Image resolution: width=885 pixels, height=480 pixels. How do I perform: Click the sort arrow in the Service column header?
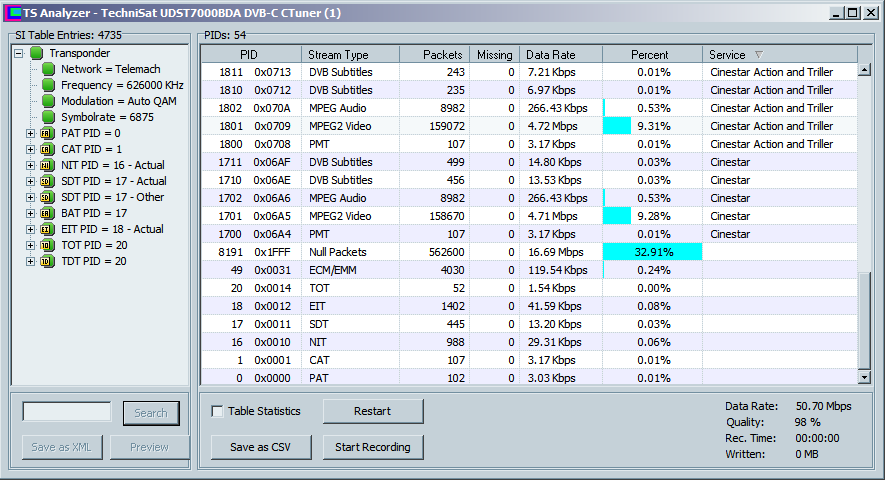759,55
